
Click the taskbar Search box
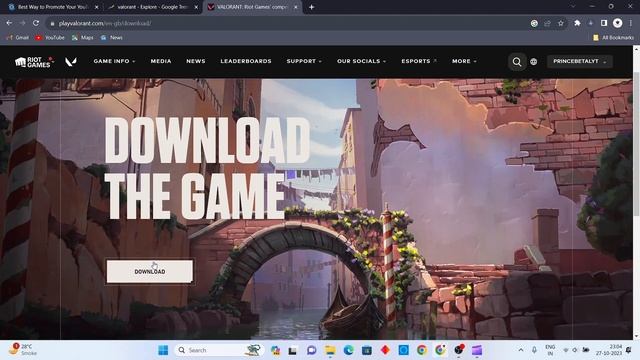(x=220, y=350)
